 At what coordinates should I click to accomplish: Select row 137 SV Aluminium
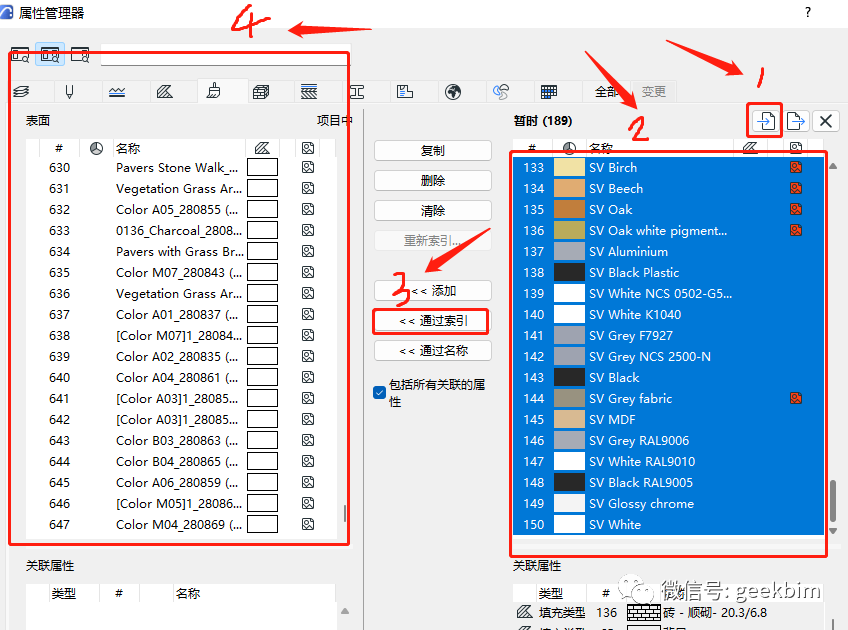tap(668, 251)
